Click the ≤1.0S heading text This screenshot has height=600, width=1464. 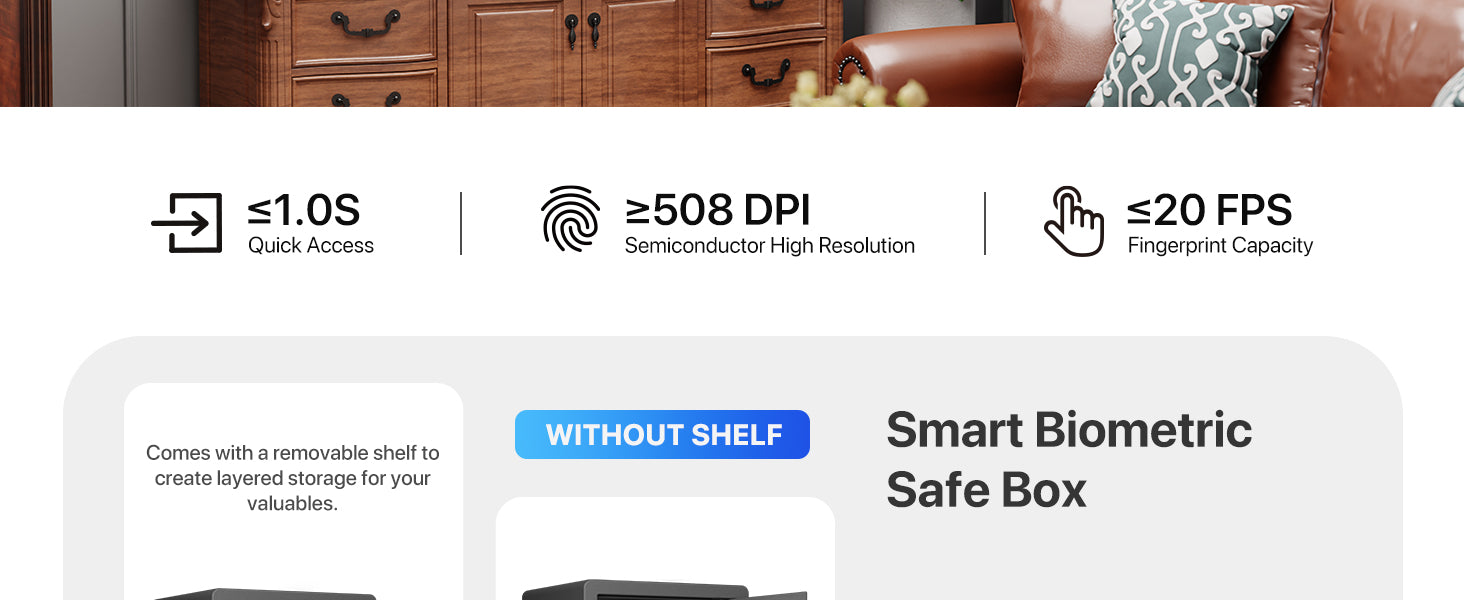304,211
